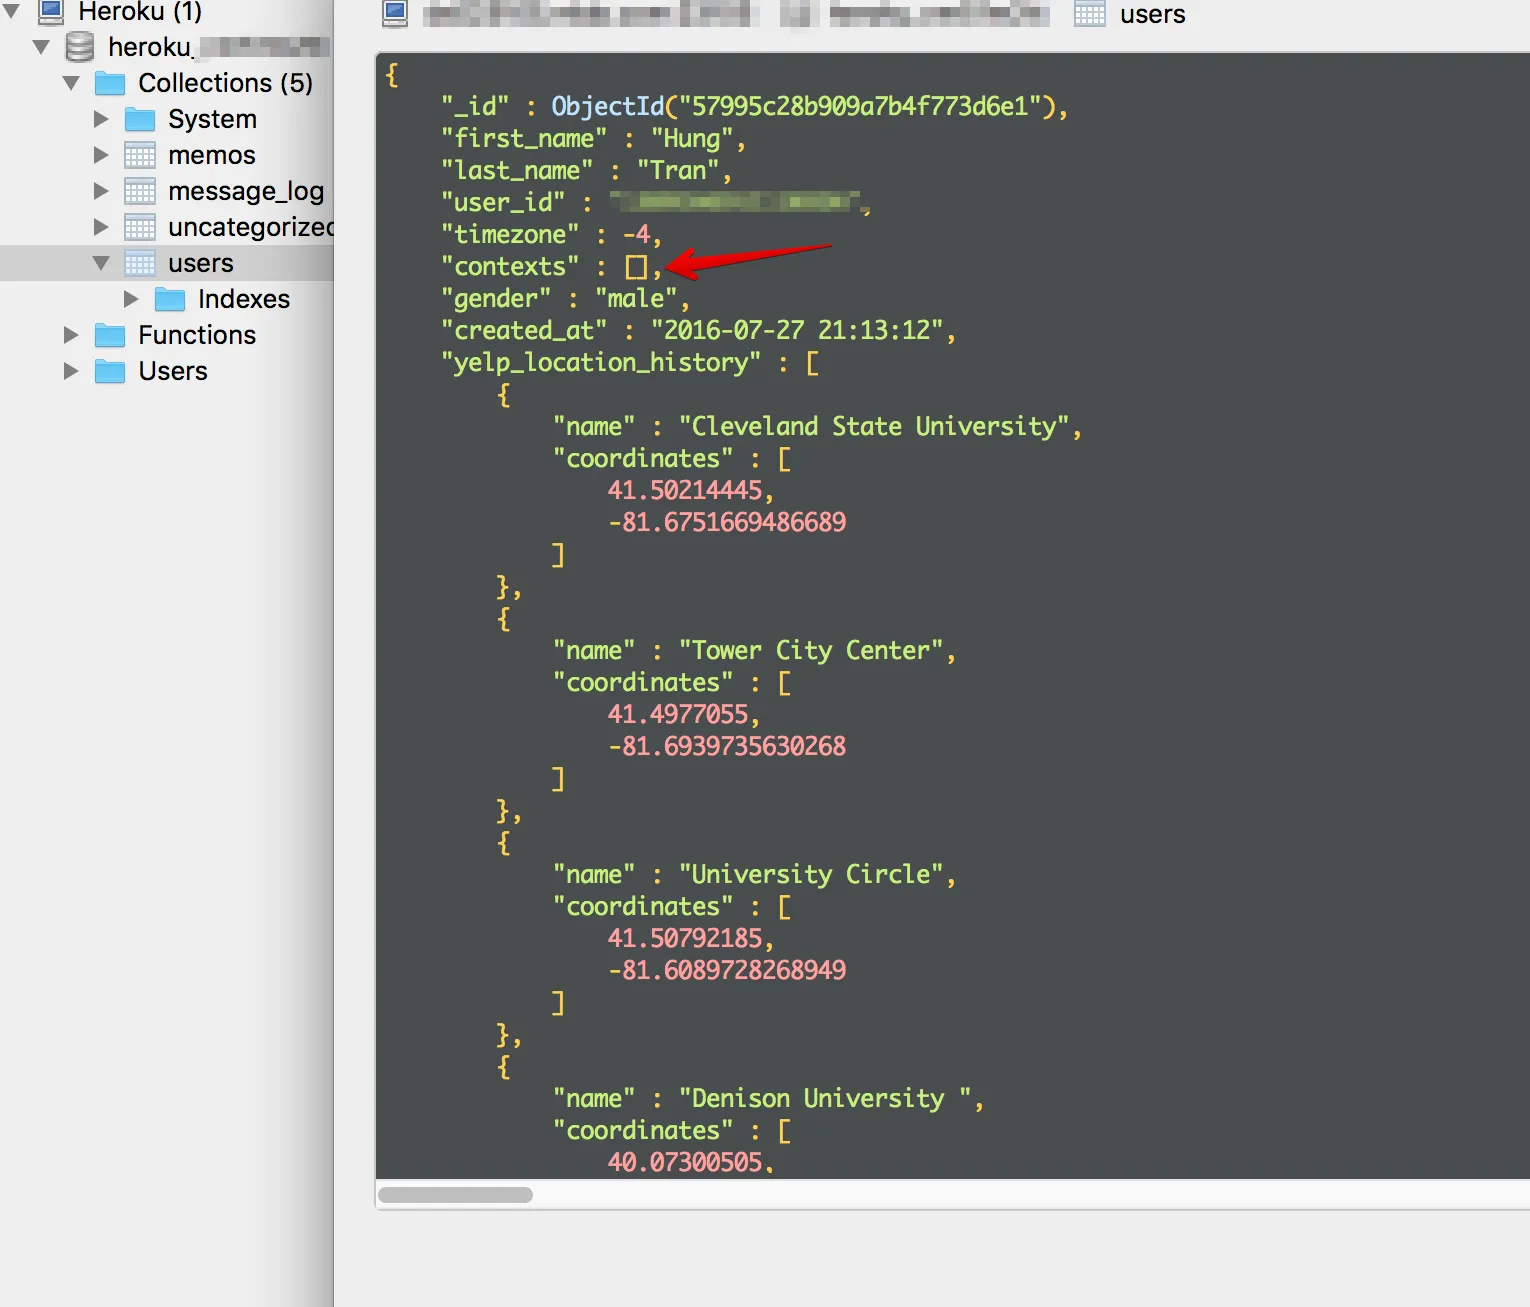
Task: Click the timezone value -4
Action: pos(636,234)
